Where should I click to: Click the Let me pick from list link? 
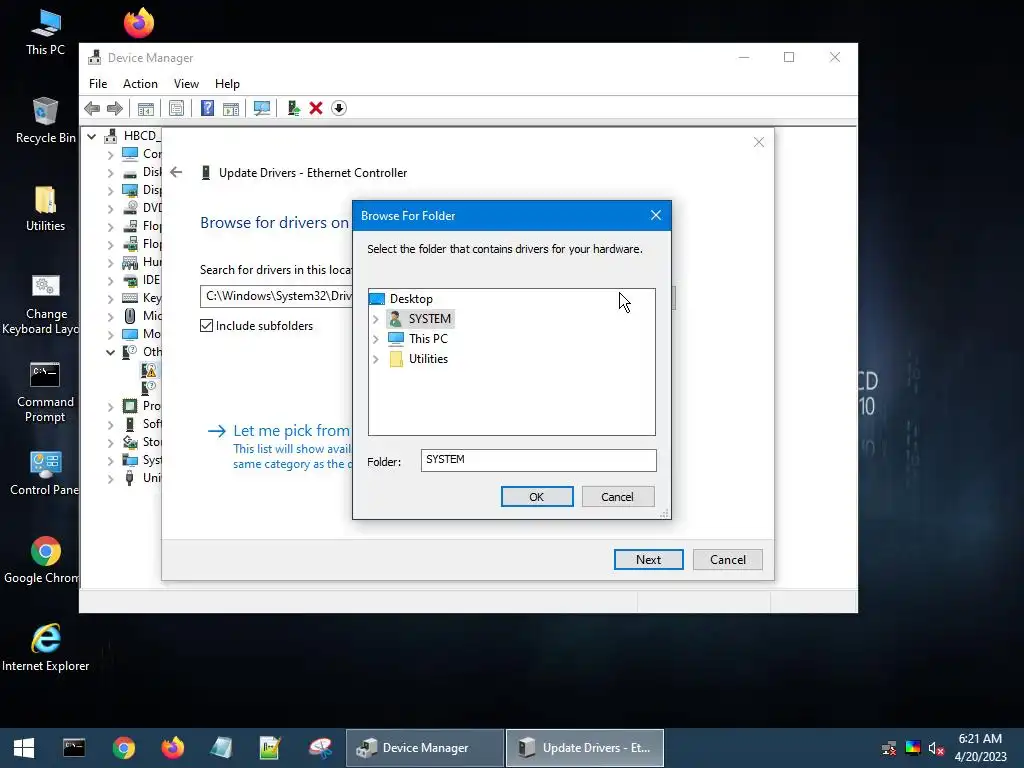tap(291, 431)
